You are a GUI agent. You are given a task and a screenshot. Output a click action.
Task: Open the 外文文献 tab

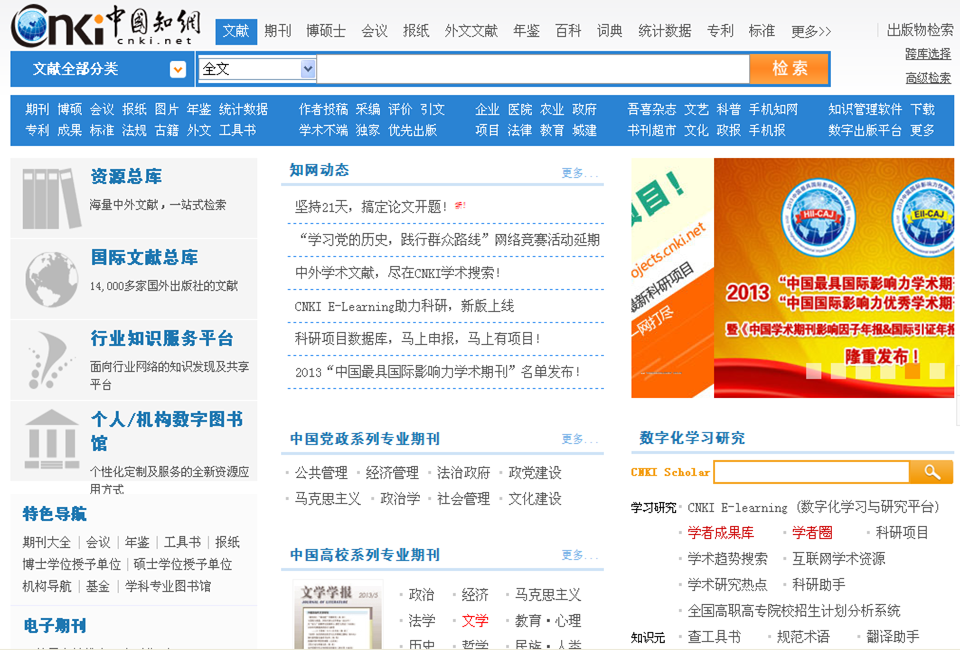[x=471, y=31]
